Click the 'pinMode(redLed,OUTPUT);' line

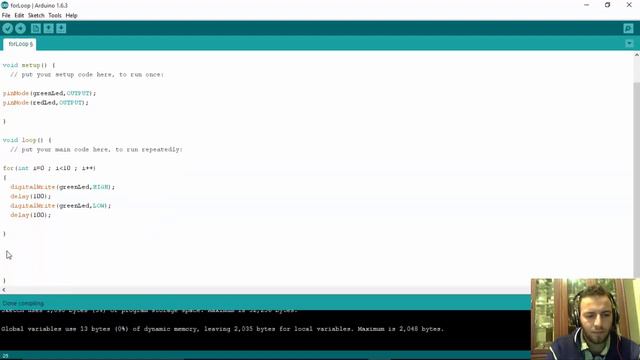click(x=45, y=103)
